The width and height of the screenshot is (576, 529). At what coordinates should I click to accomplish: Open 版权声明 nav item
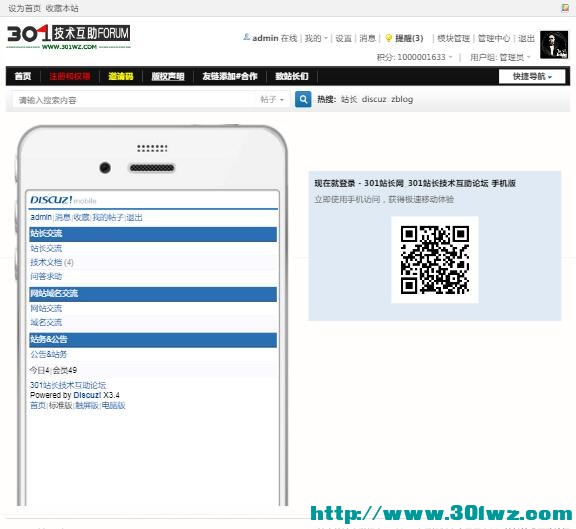tap(168, 76)
